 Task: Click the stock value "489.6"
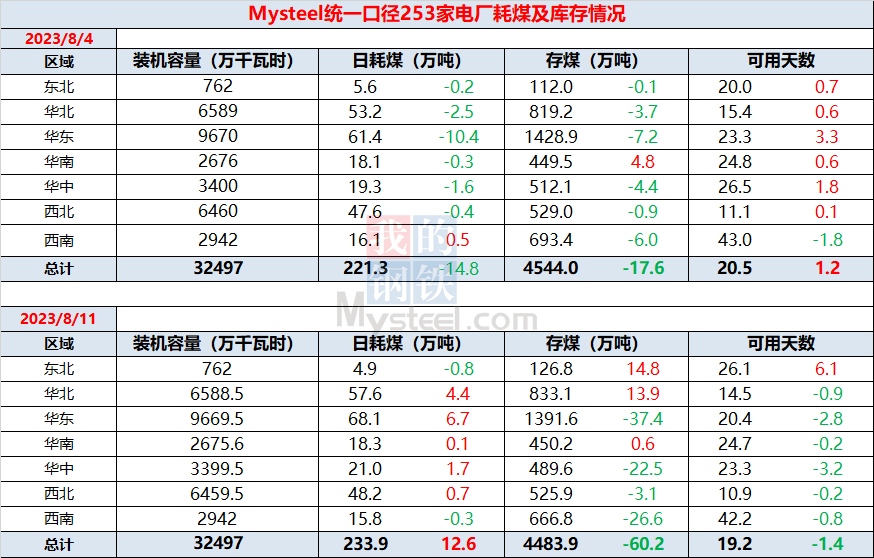click(x=551, y=469)
